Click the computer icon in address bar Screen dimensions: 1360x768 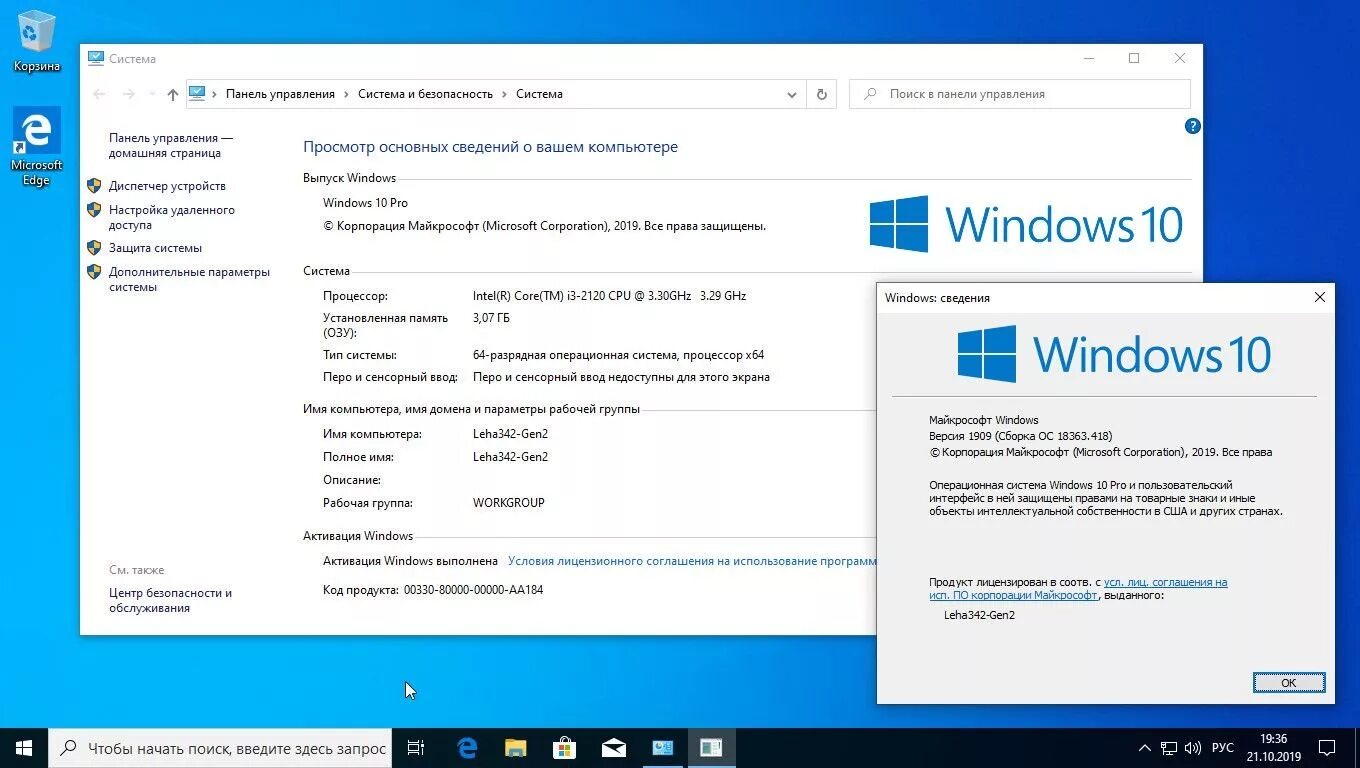197,93
